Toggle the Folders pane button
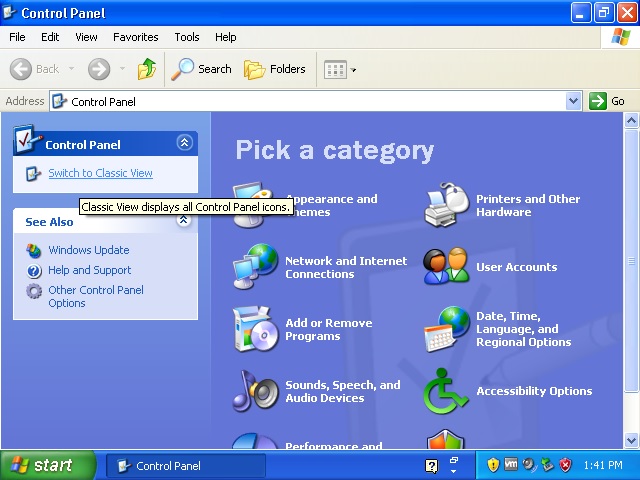Viewport: 640px width, 480px height. pyautogui.click(x=275, y=69)
